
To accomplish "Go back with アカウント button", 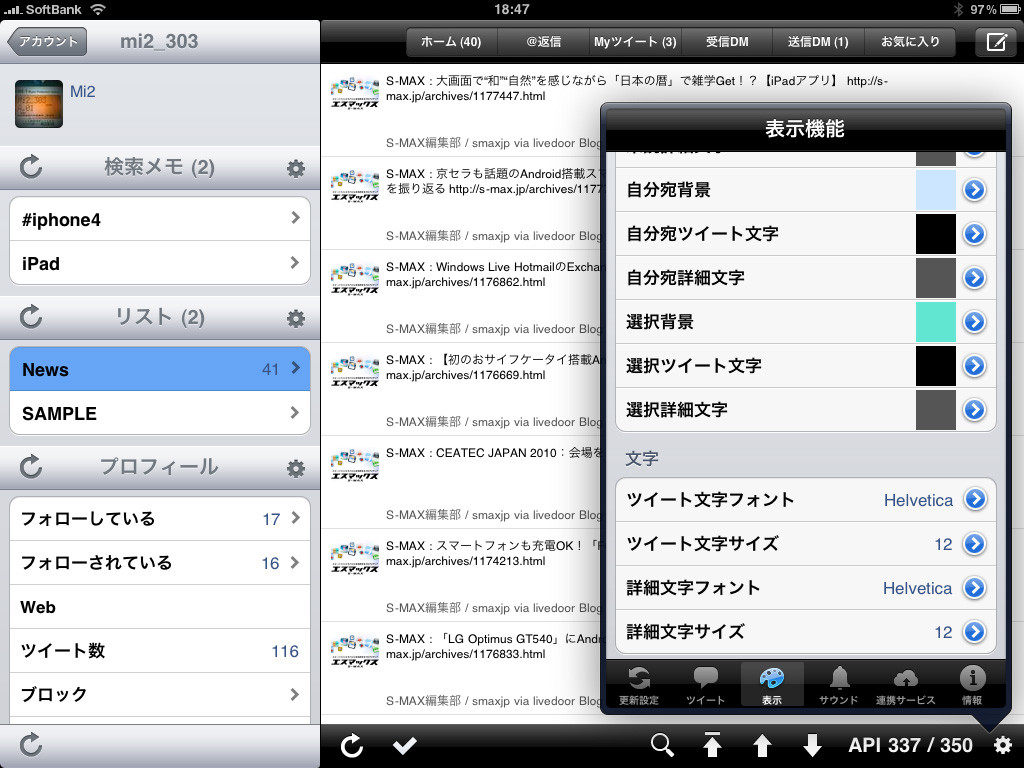I will coord(47,41).
